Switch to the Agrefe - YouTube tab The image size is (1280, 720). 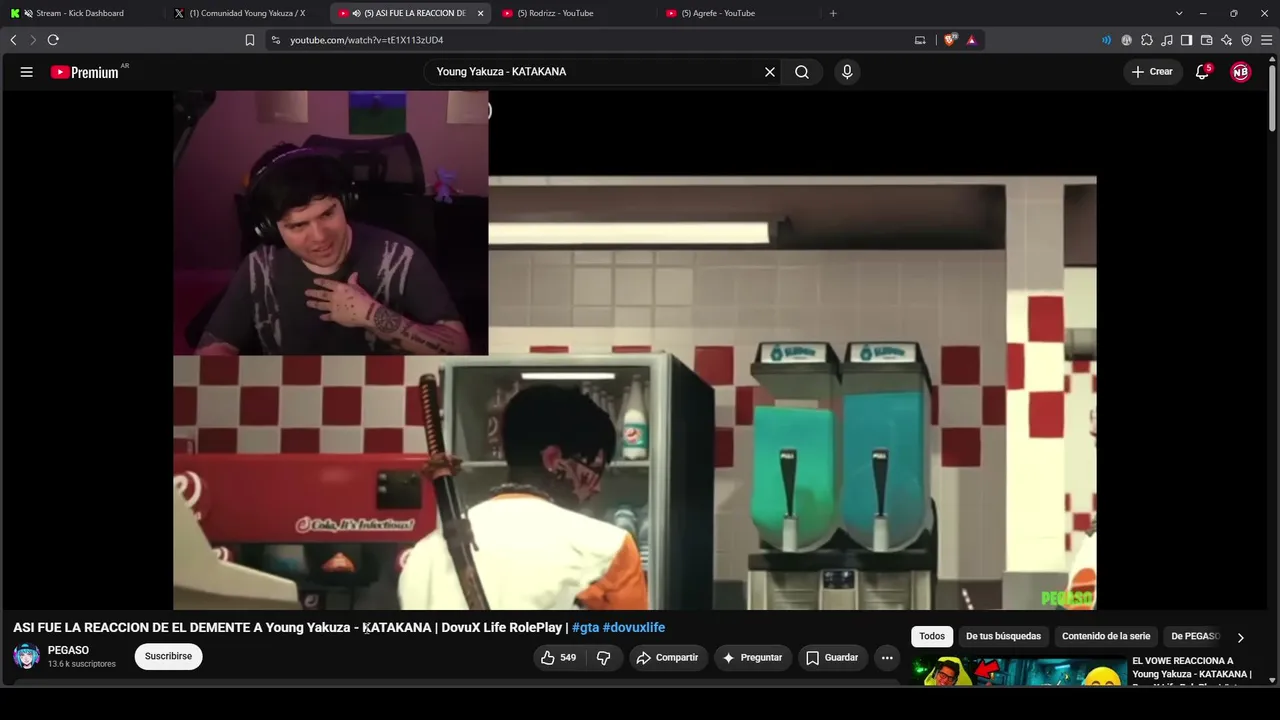coord(739,13)
